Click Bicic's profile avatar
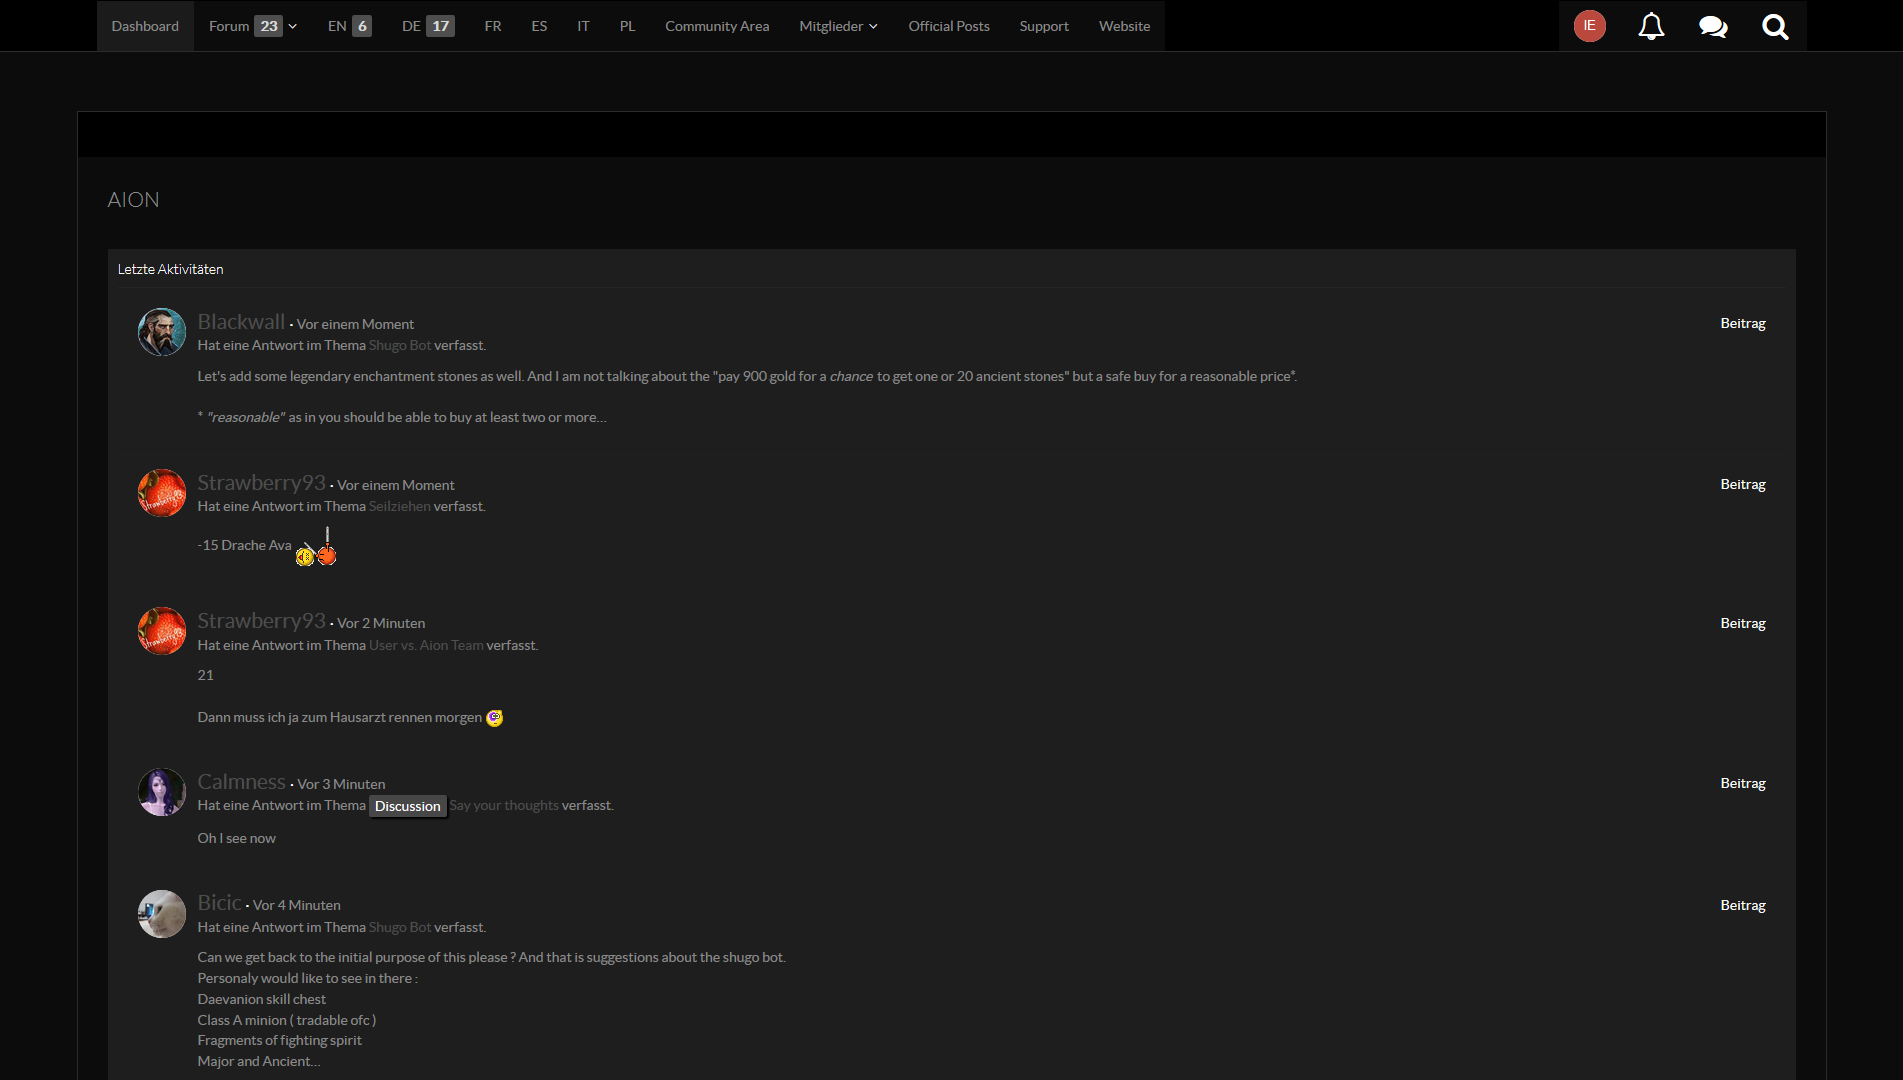Image resolution: width=1903 pixels, height=1080 pixels. (161, 914)
